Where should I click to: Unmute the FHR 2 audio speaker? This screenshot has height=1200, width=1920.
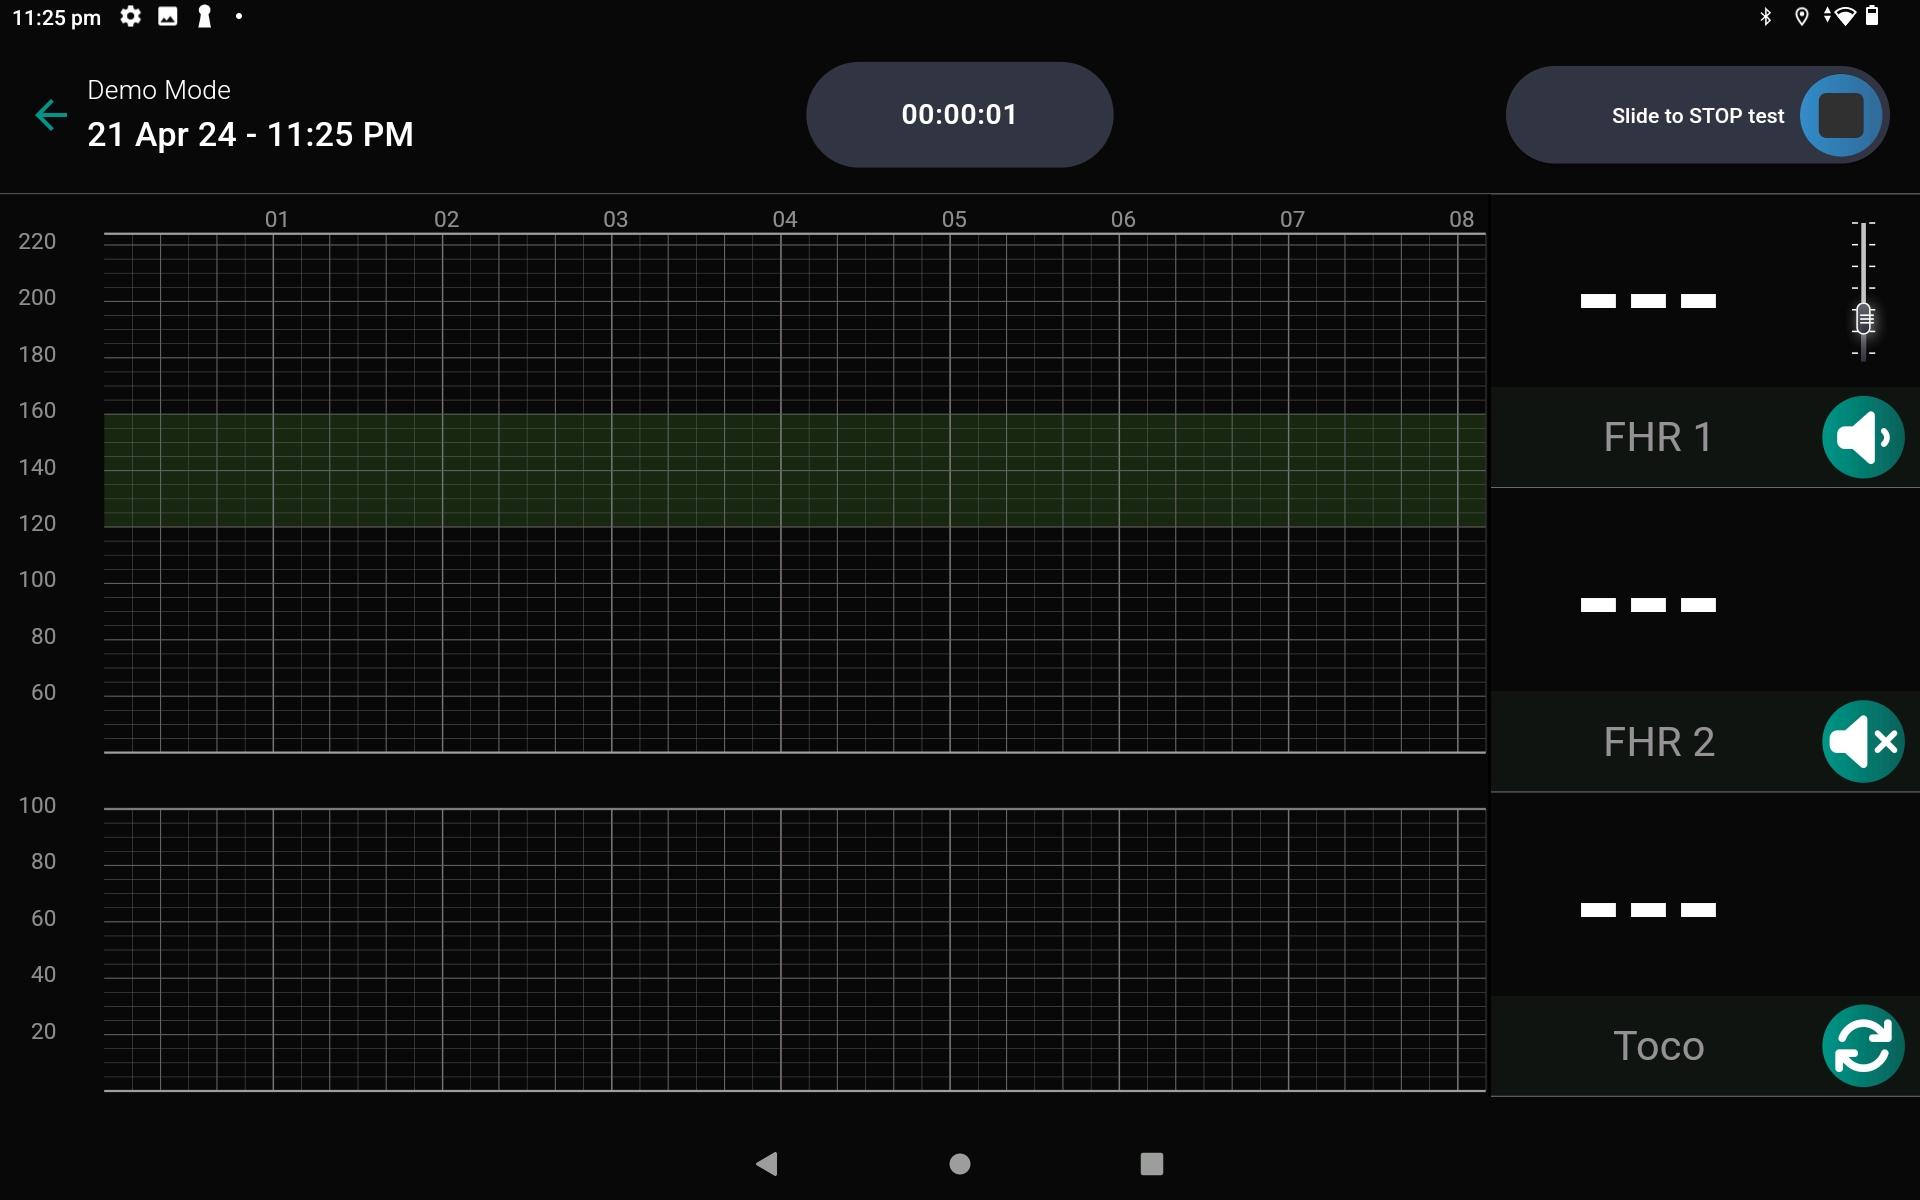1862,742
